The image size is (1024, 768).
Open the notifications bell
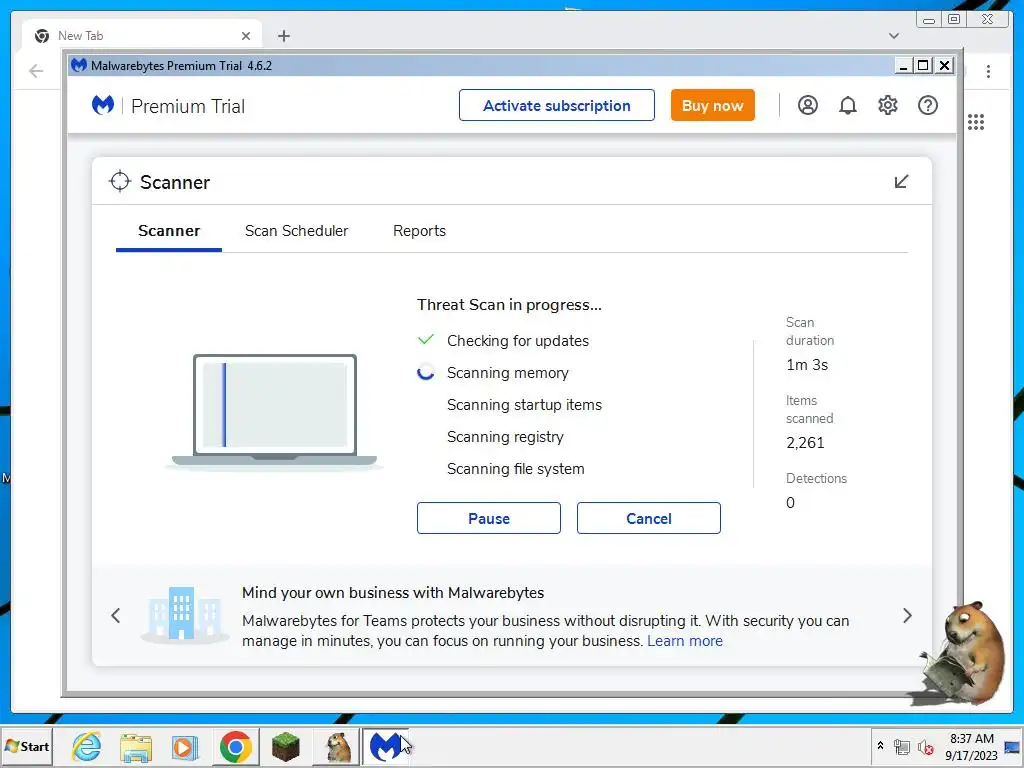848,105
